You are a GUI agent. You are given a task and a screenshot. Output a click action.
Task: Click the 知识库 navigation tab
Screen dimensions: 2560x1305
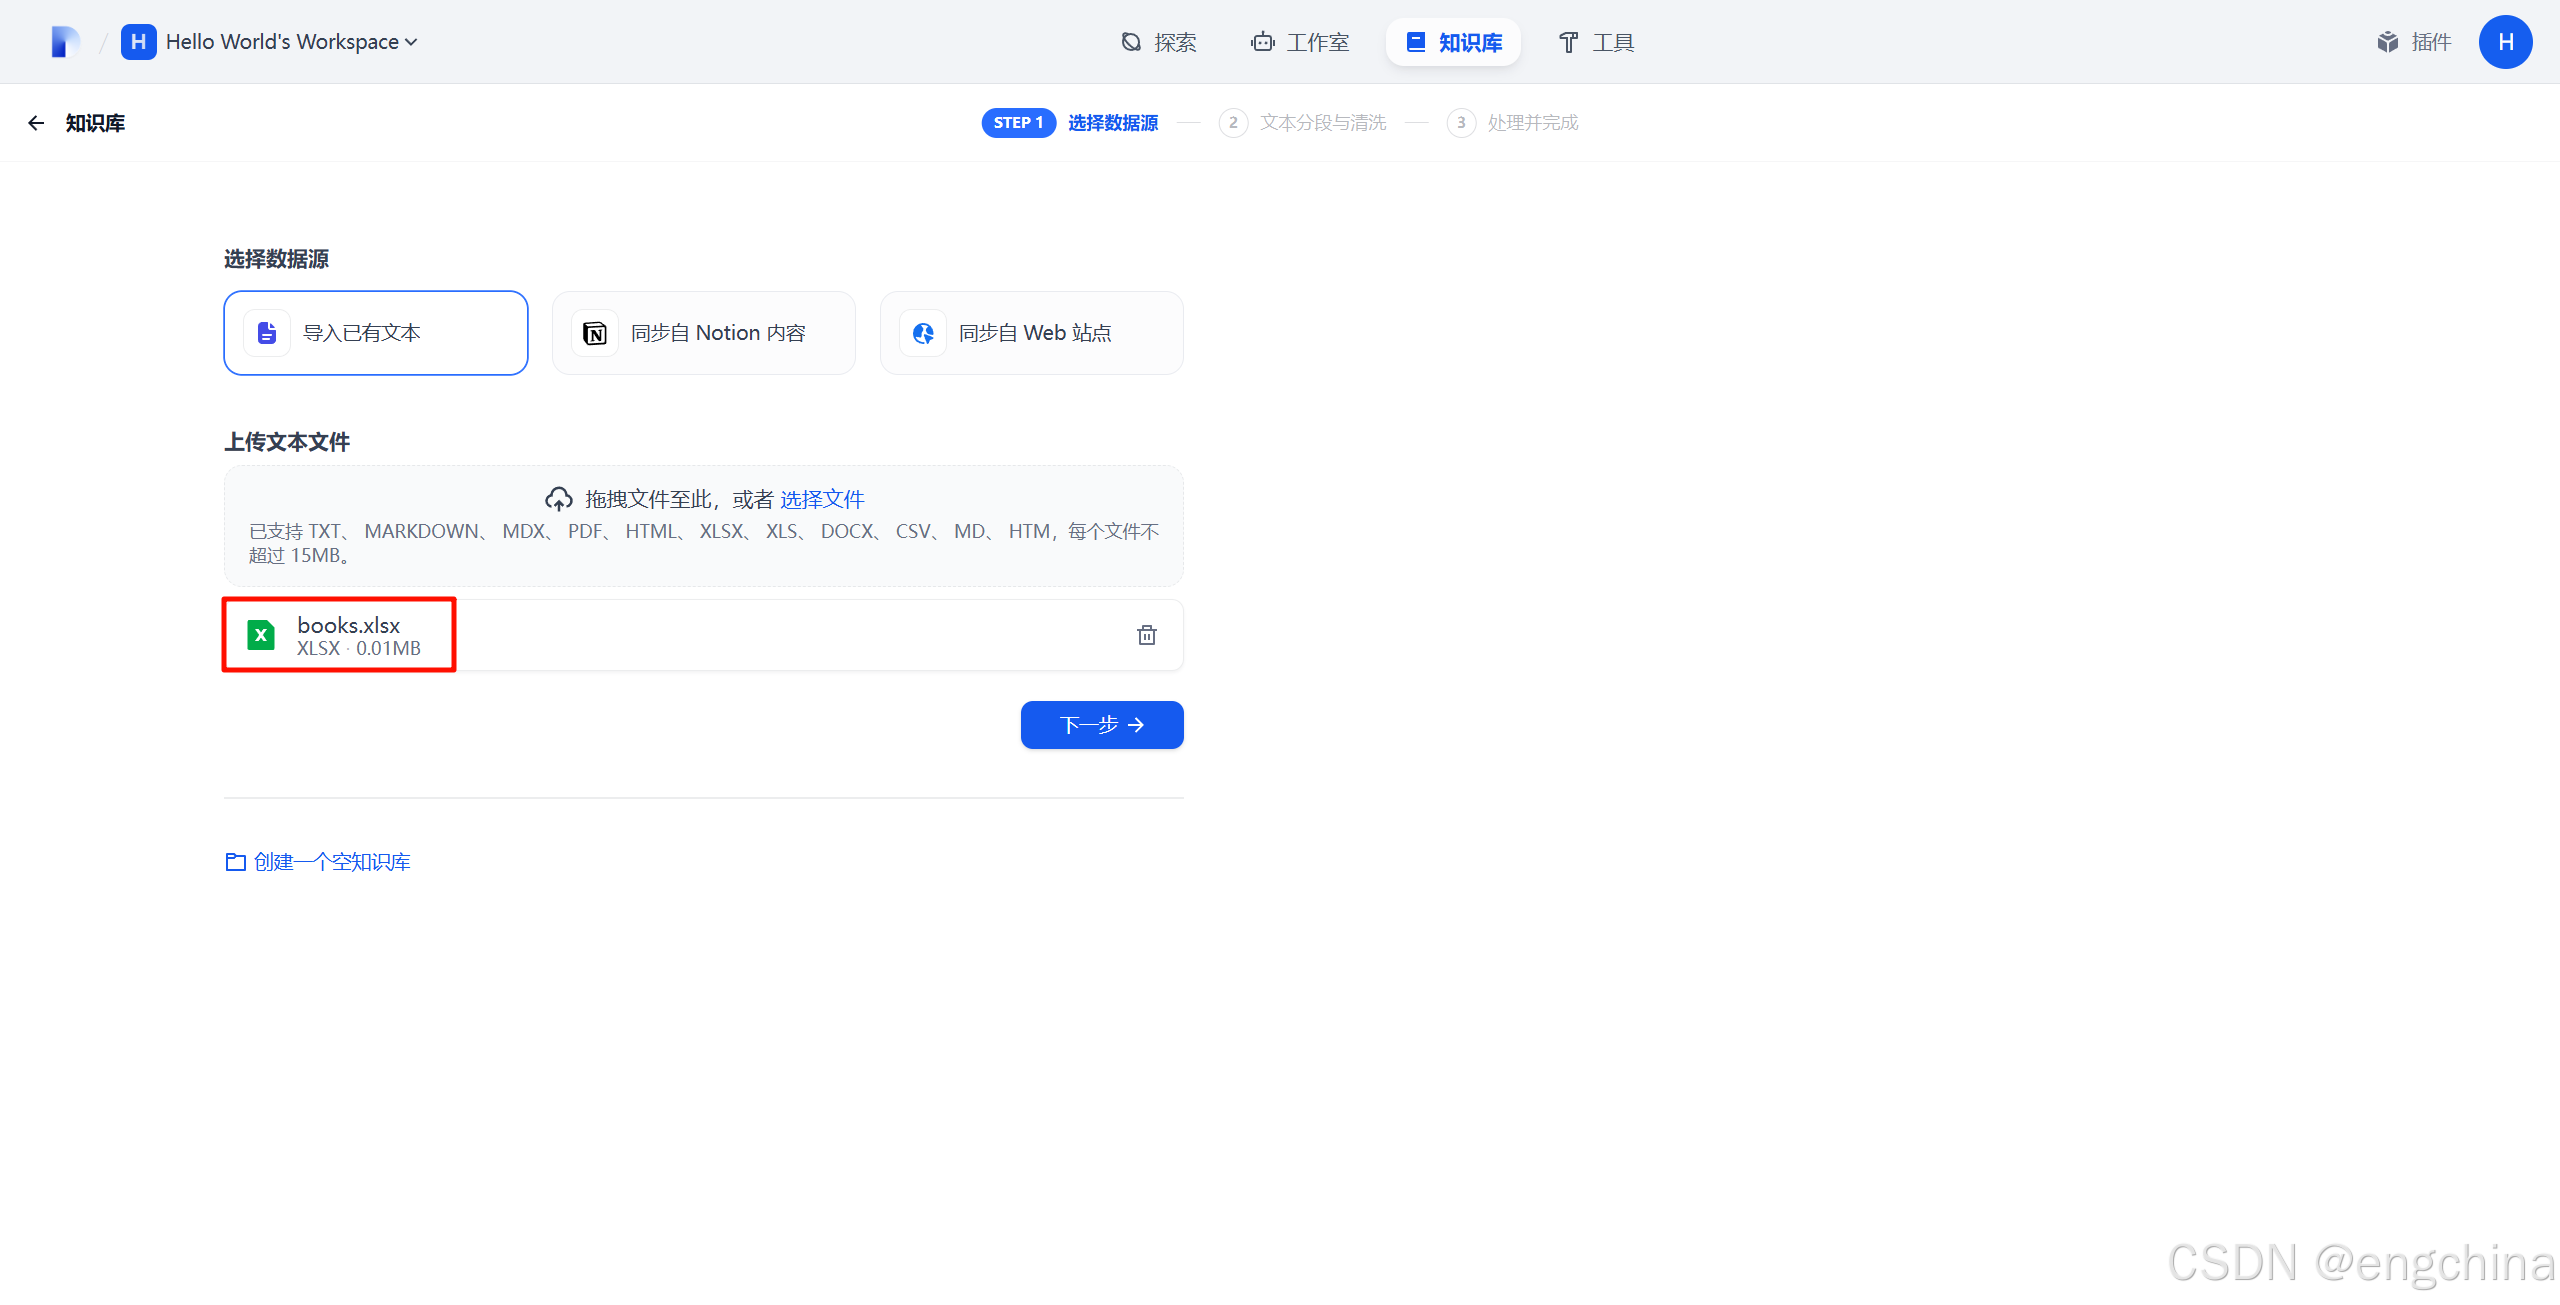(1453, 42)
